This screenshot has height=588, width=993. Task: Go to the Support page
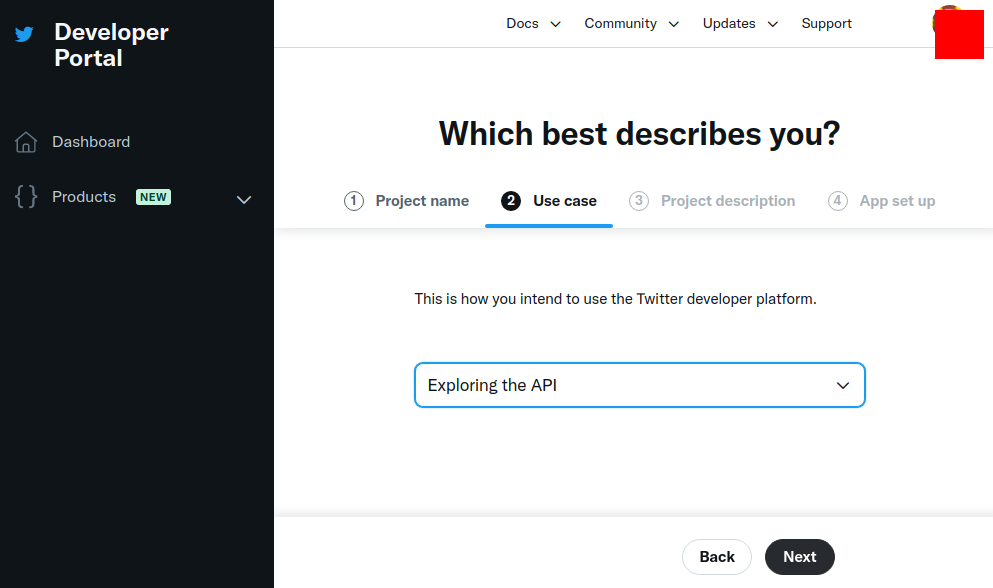point(826,23)
